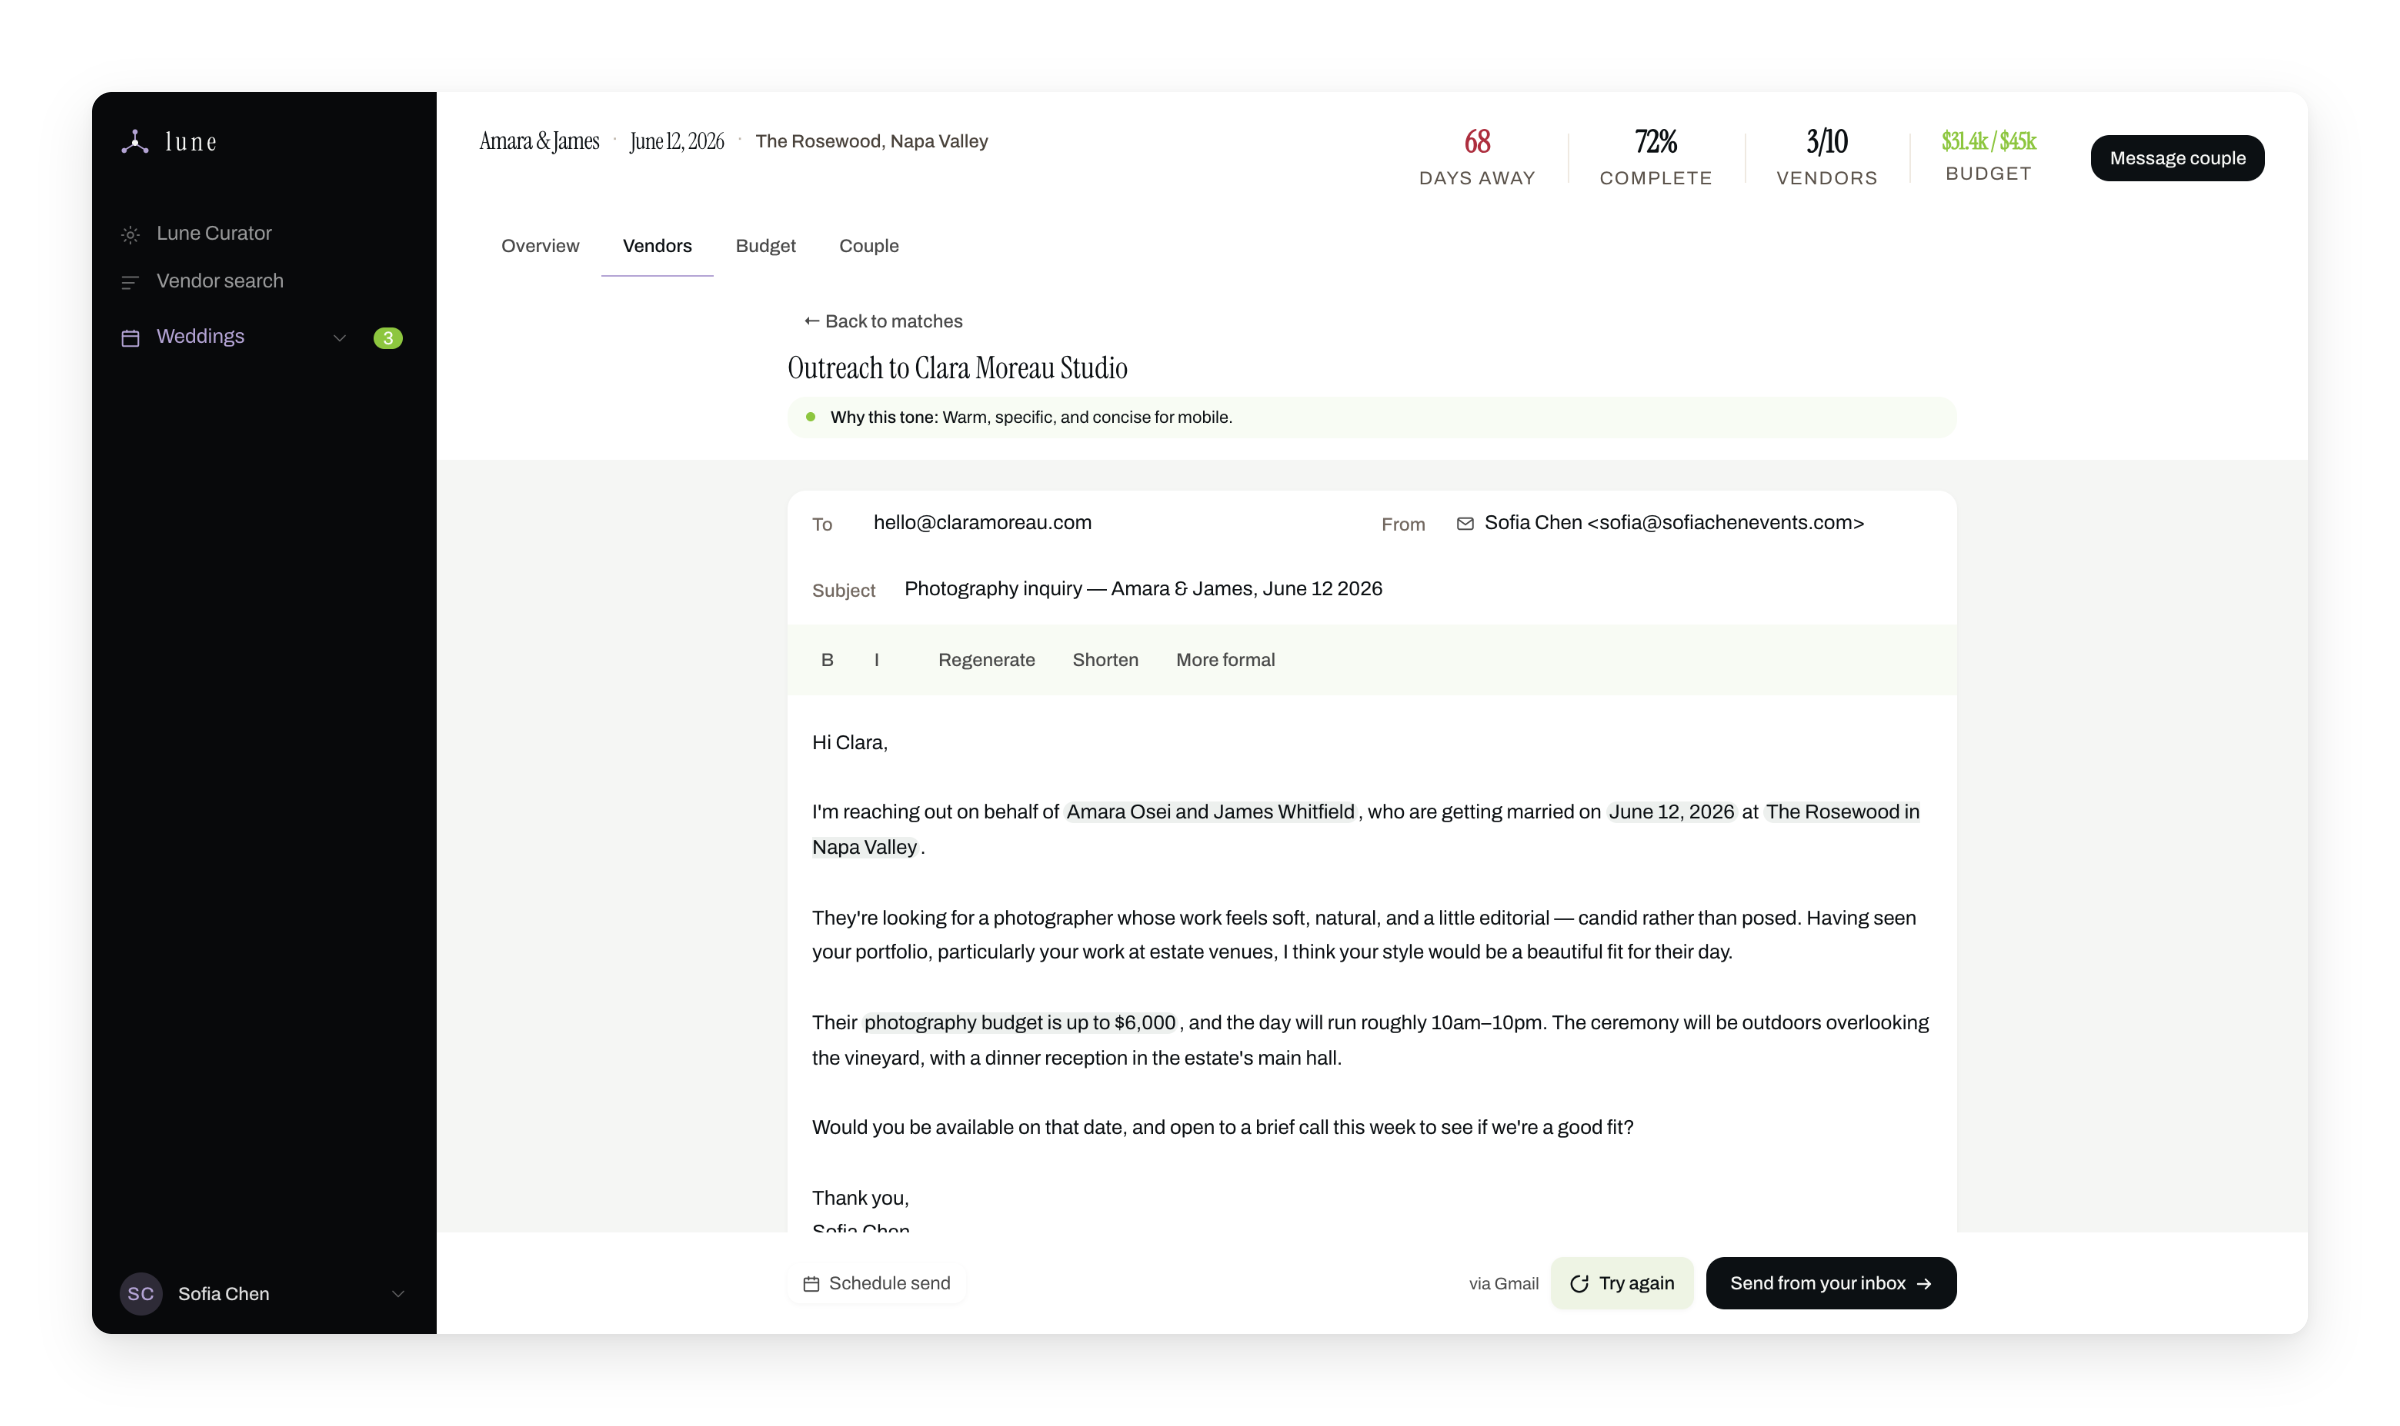The height and width of the screenshot is (1426, 2400).
Task: Click the 'Why this tone' note
Action: tap(1371, 417)
